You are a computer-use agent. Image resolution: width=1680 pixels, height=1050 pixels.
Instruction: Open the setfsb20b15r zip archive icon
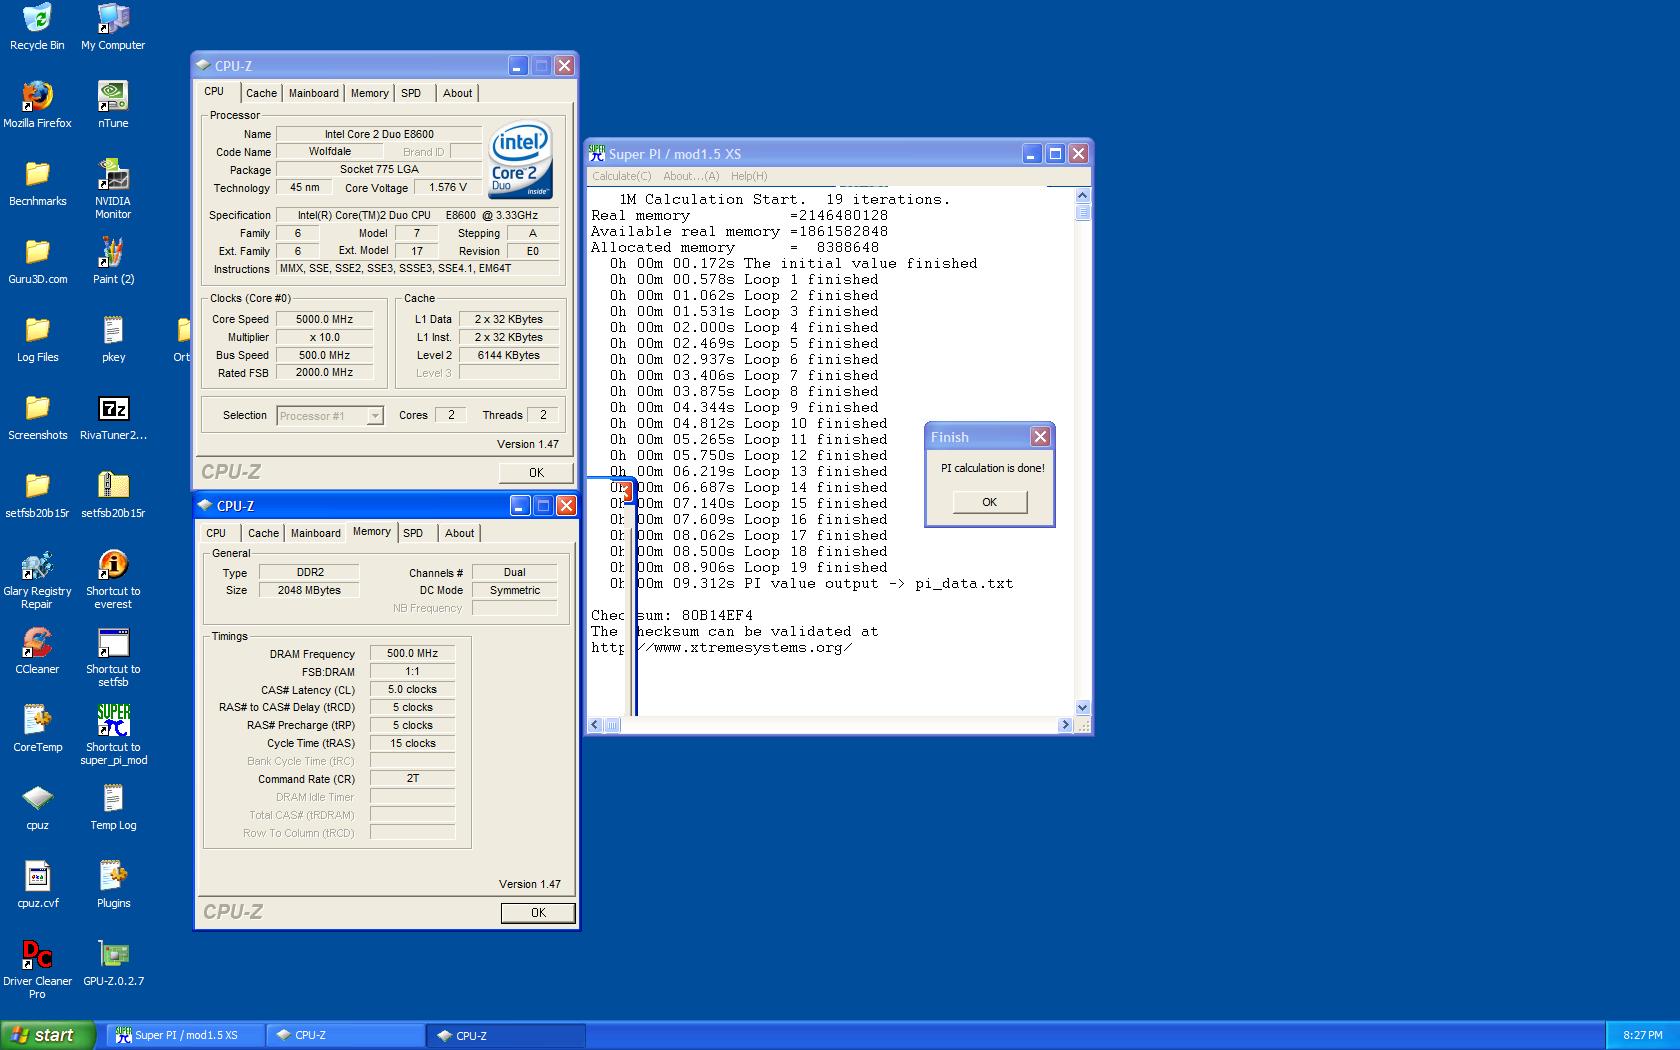pos(113,495)
